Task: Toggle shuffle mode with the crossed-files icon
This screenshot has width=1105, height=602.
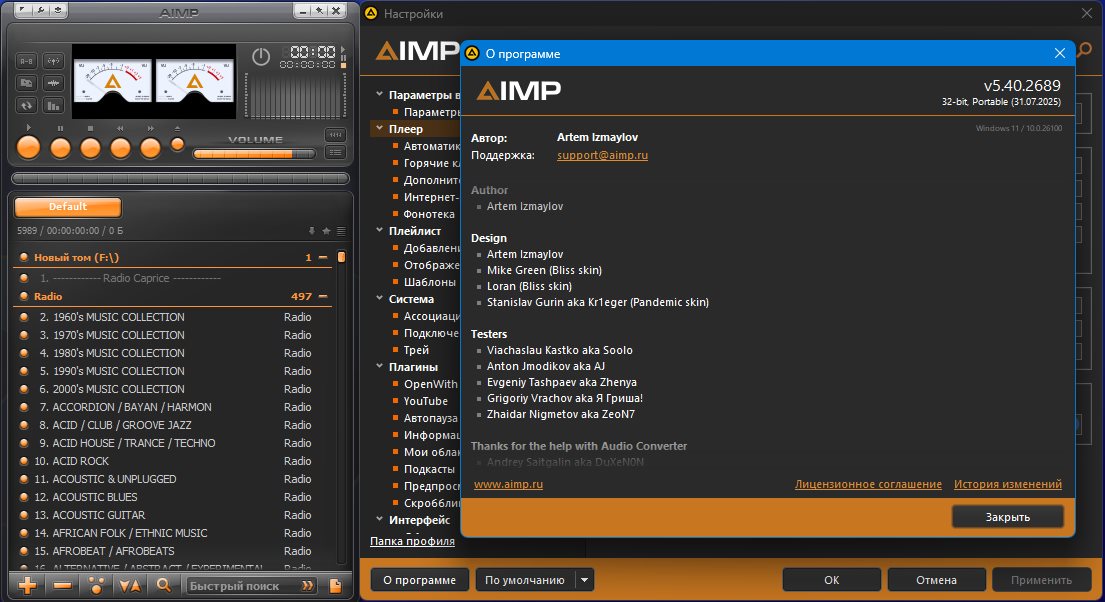Action: (26, 83)
